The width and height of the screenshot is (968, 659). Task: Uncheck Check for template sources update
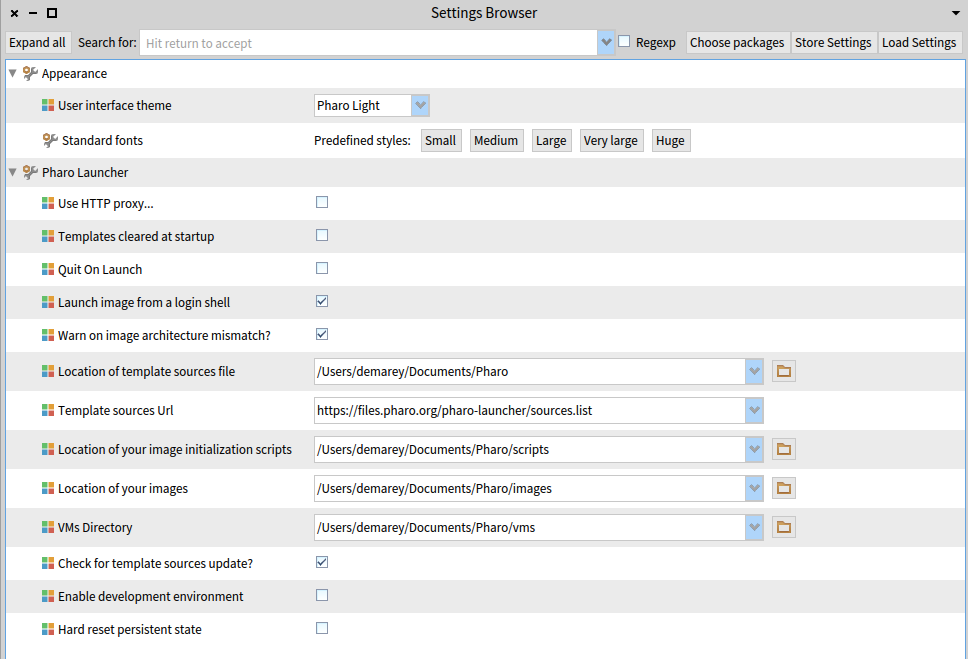pyautogui.click(x=322, y=562)
